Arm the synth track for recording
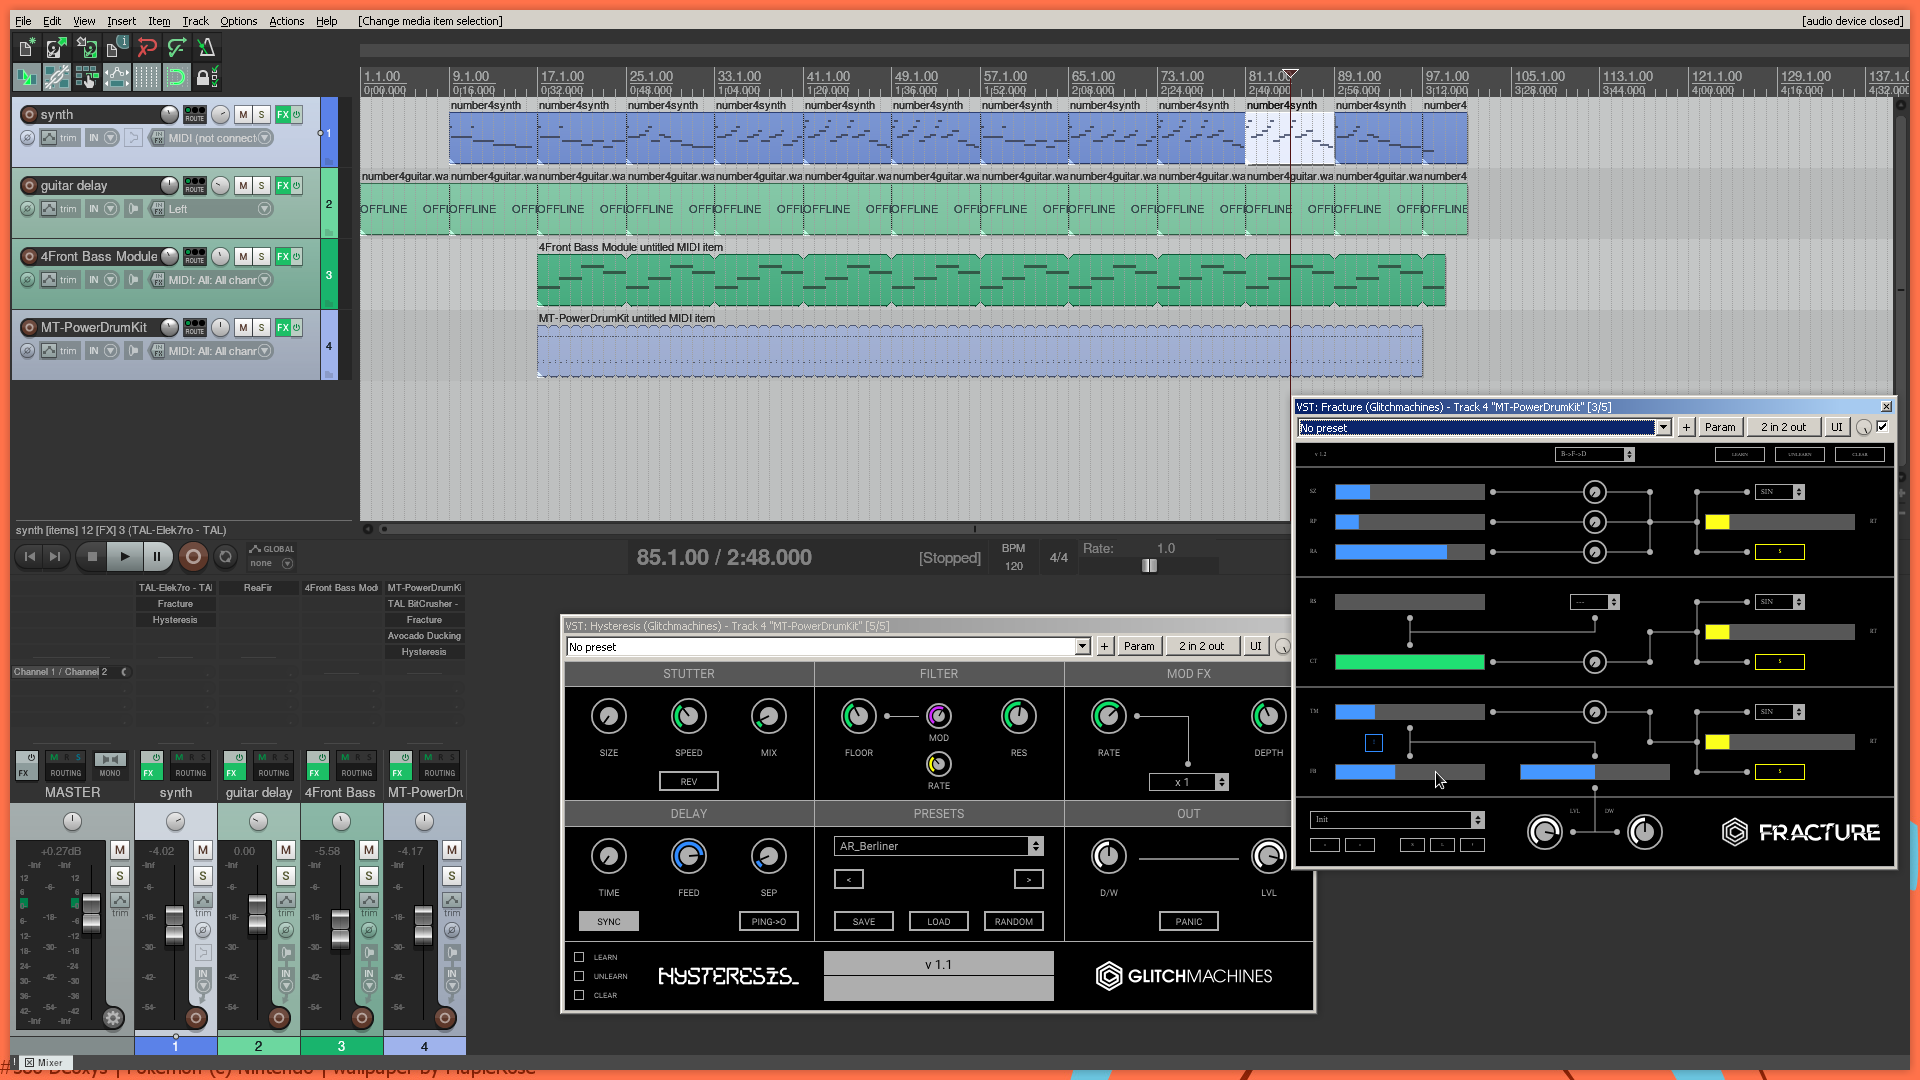The width and height of the screenshot is (1920, 1080). coord(29,115)
